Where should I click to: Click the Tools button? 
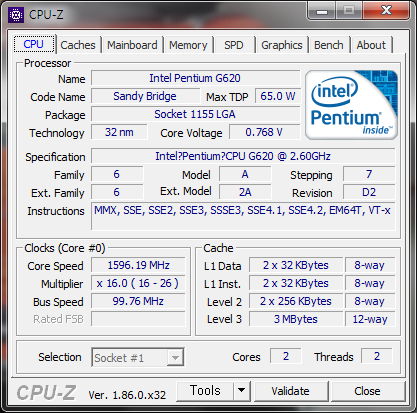205,391
